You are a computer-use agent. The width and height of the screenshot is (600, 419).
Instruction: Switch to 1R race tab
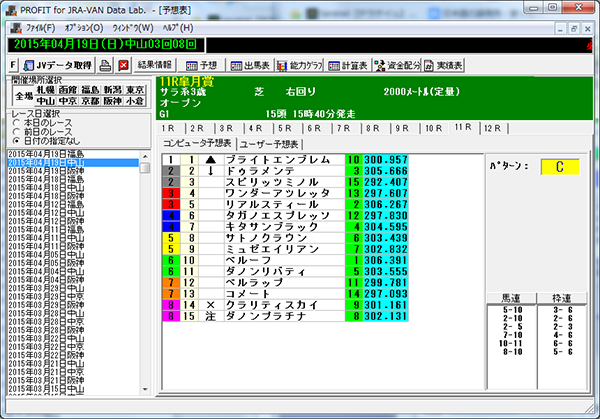click(170, 129)
